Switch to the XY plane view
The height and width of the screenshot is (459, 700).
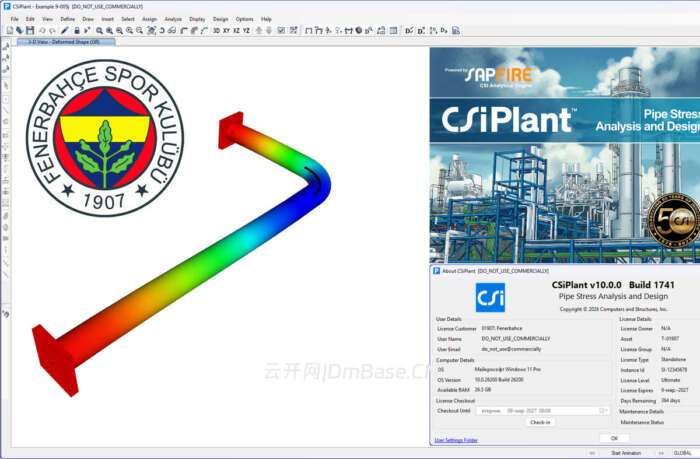226,30
